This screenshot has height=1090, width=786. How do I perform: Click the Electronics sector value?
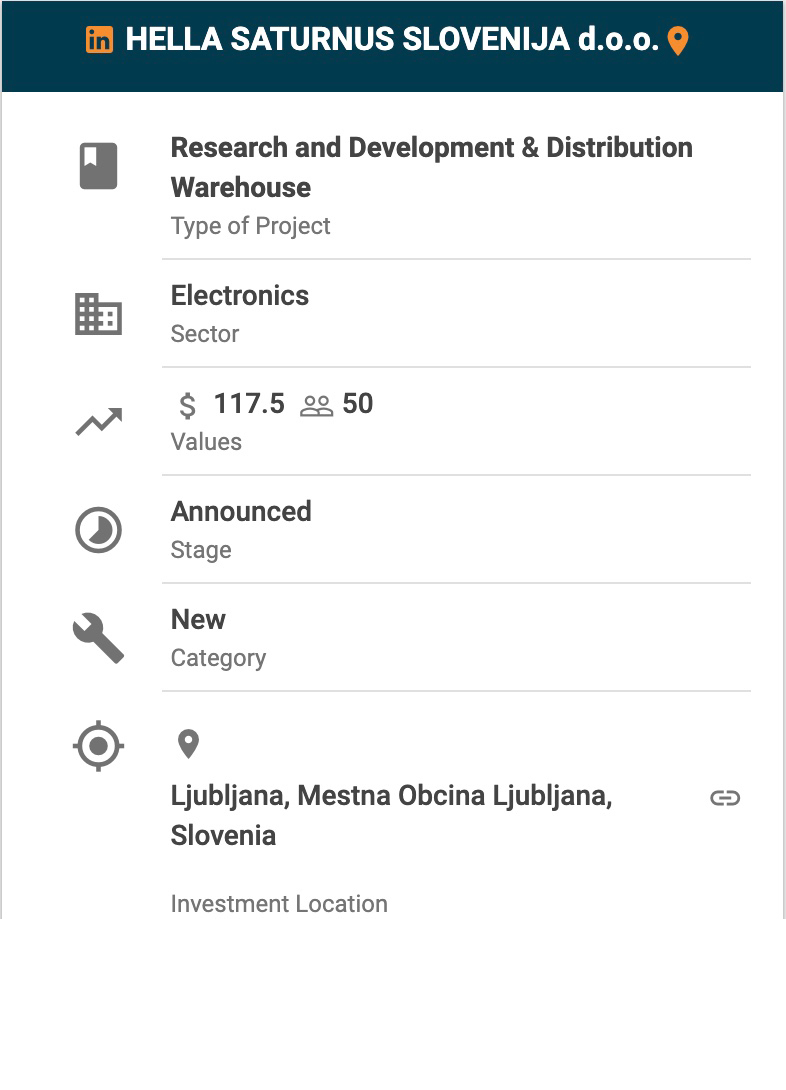(x=240, y=295)
